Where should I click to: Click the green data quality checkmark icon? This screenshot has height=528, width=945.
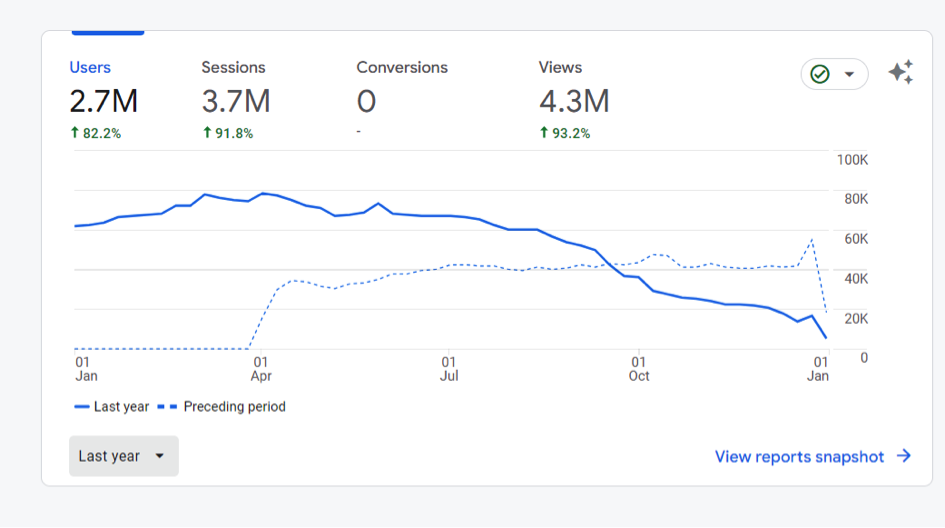click(820, 74)
